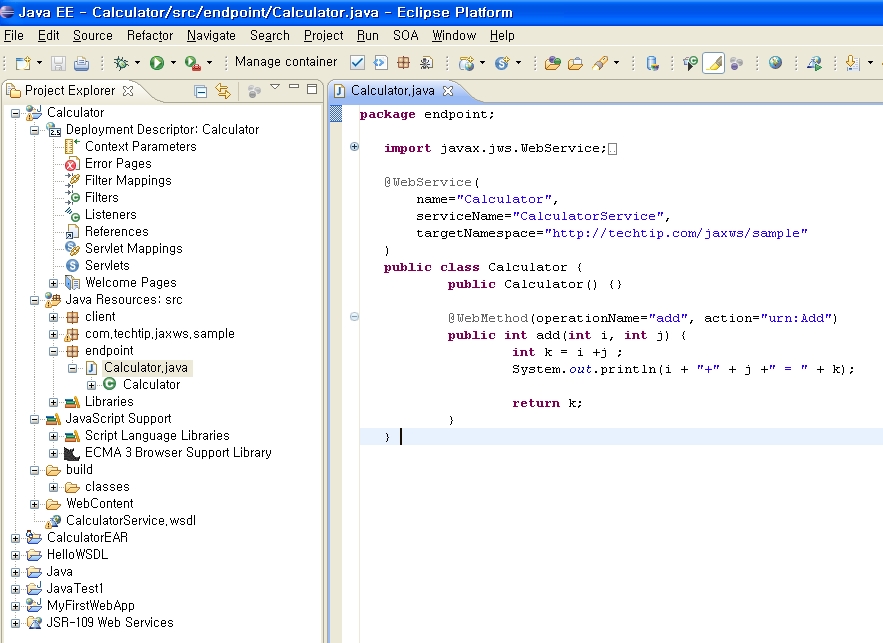Click the web browser globe icon

pos(775,63)
